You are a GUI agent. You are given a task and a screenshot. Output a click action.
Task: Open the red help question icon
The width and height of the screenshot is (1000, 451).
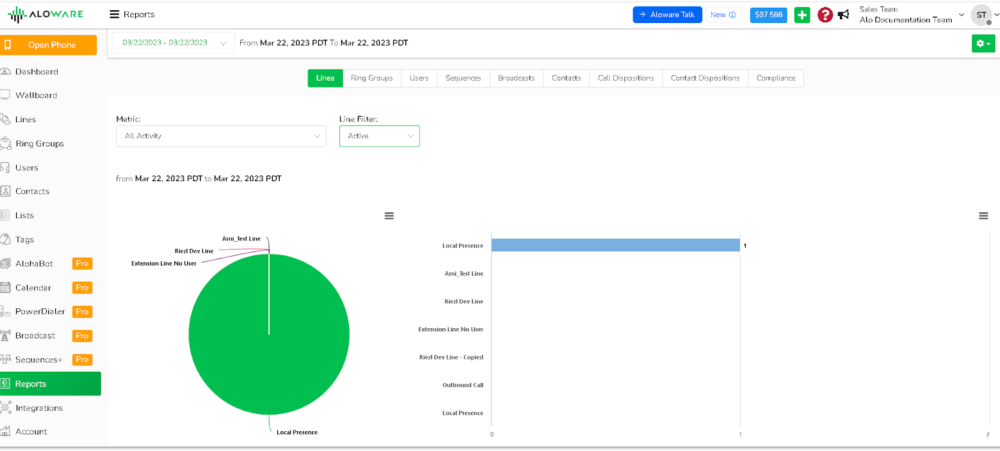[825, 15]
